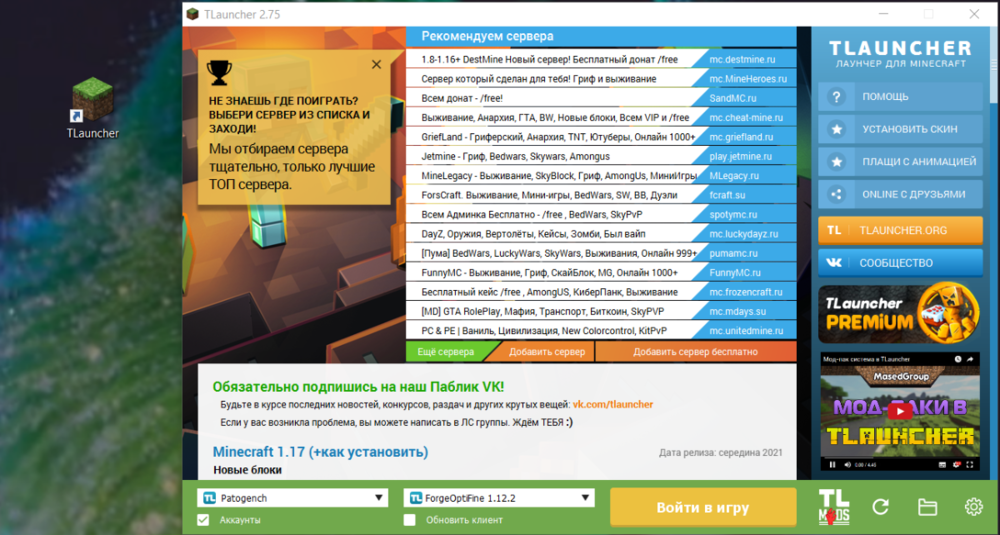Select the mc.MineHeroes.ru server address
The height and width of the screenshot is (535, 1000).
tap(746, 79)
